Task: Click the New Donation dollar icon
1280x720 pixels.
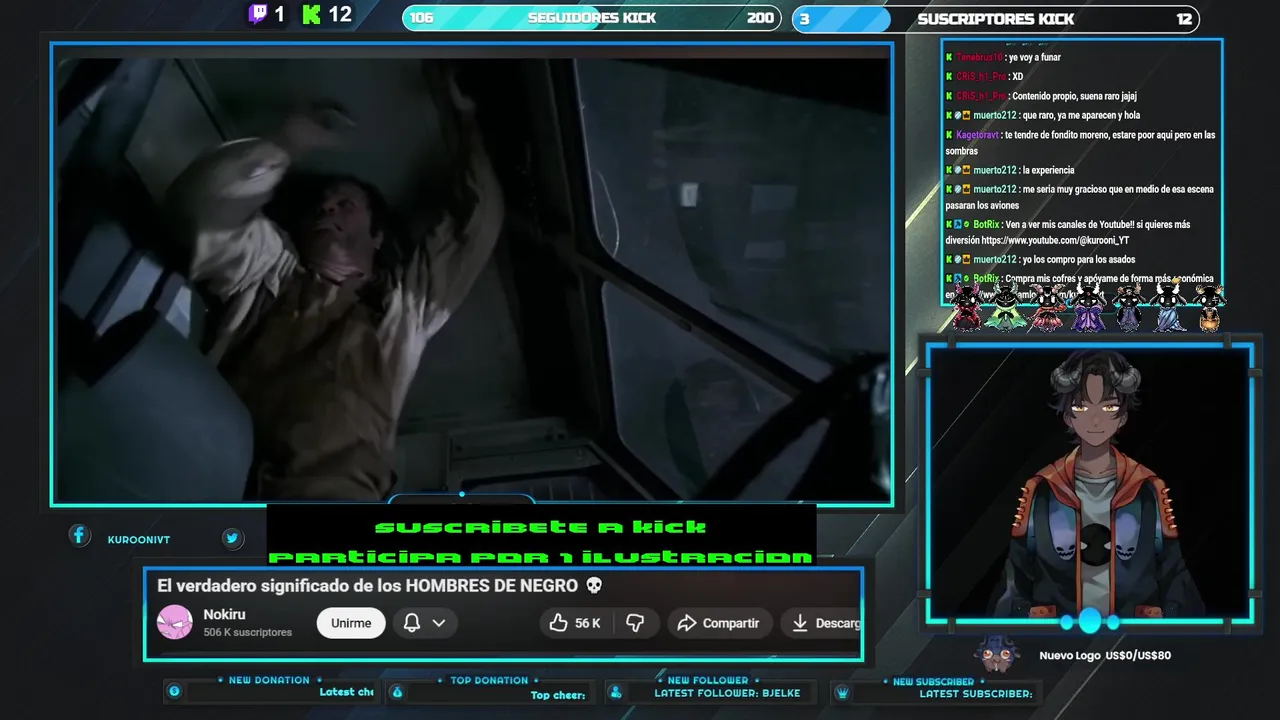Action: coord(174,692)
